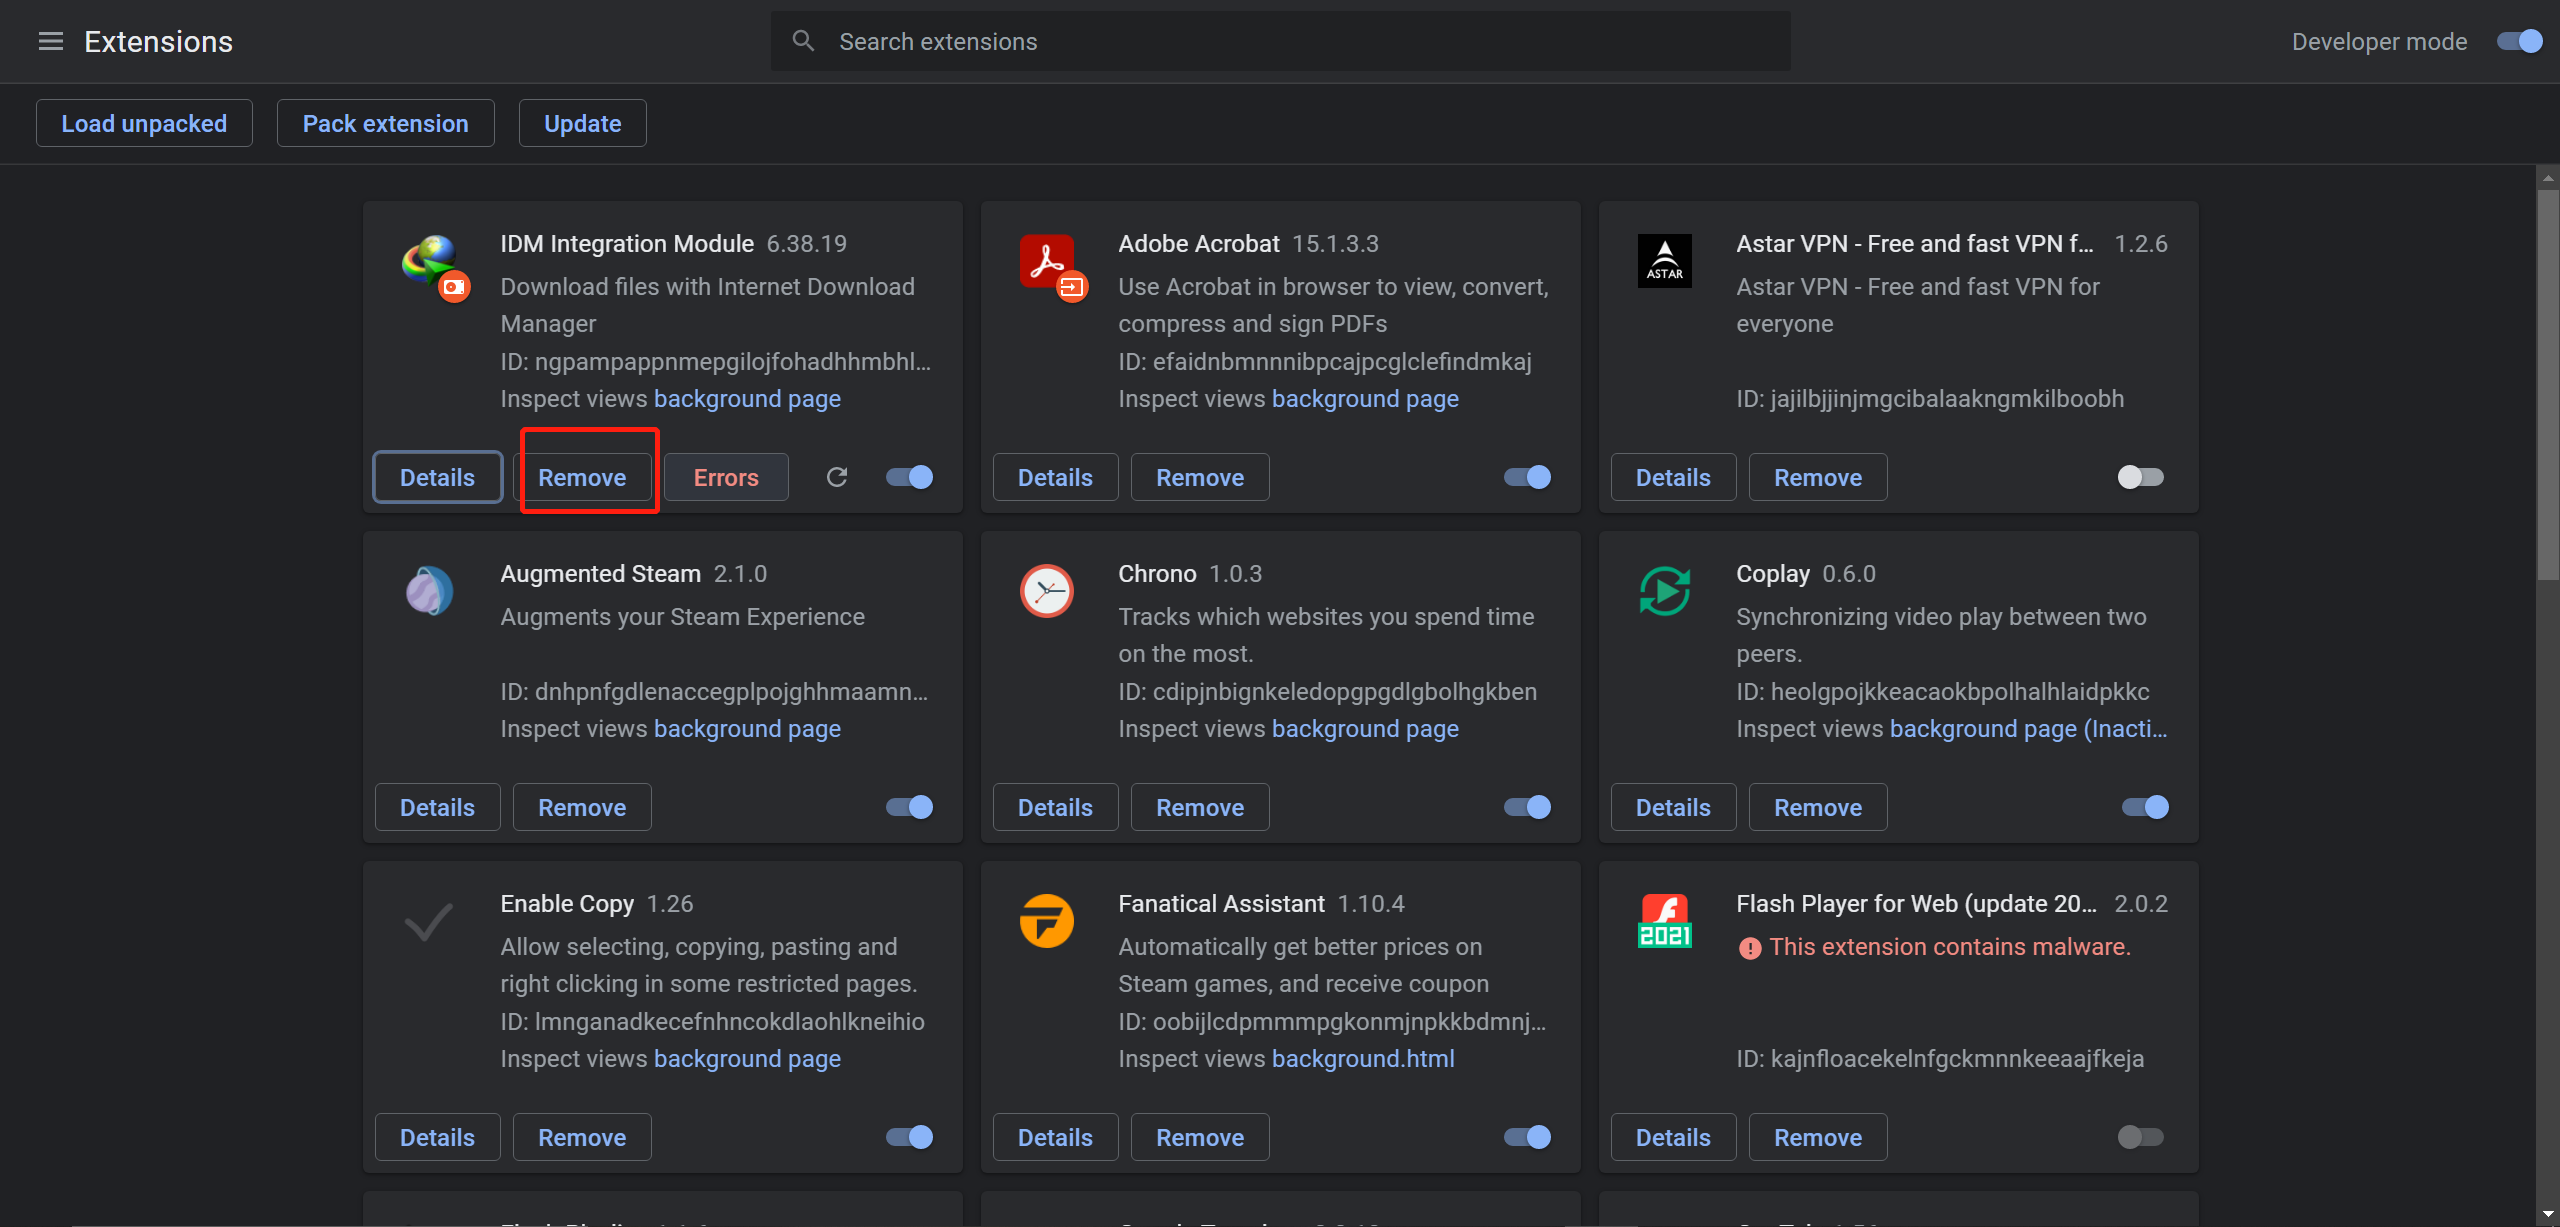This screenshot has height=1227, width=2560.
Task: Open Adobe Acrobat background page link
Action: [1365, 399]
